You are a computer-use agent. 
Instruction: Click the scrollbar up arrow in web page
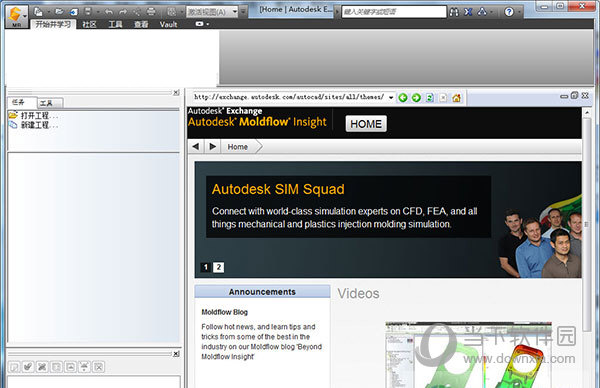click(x=587, y=113)
